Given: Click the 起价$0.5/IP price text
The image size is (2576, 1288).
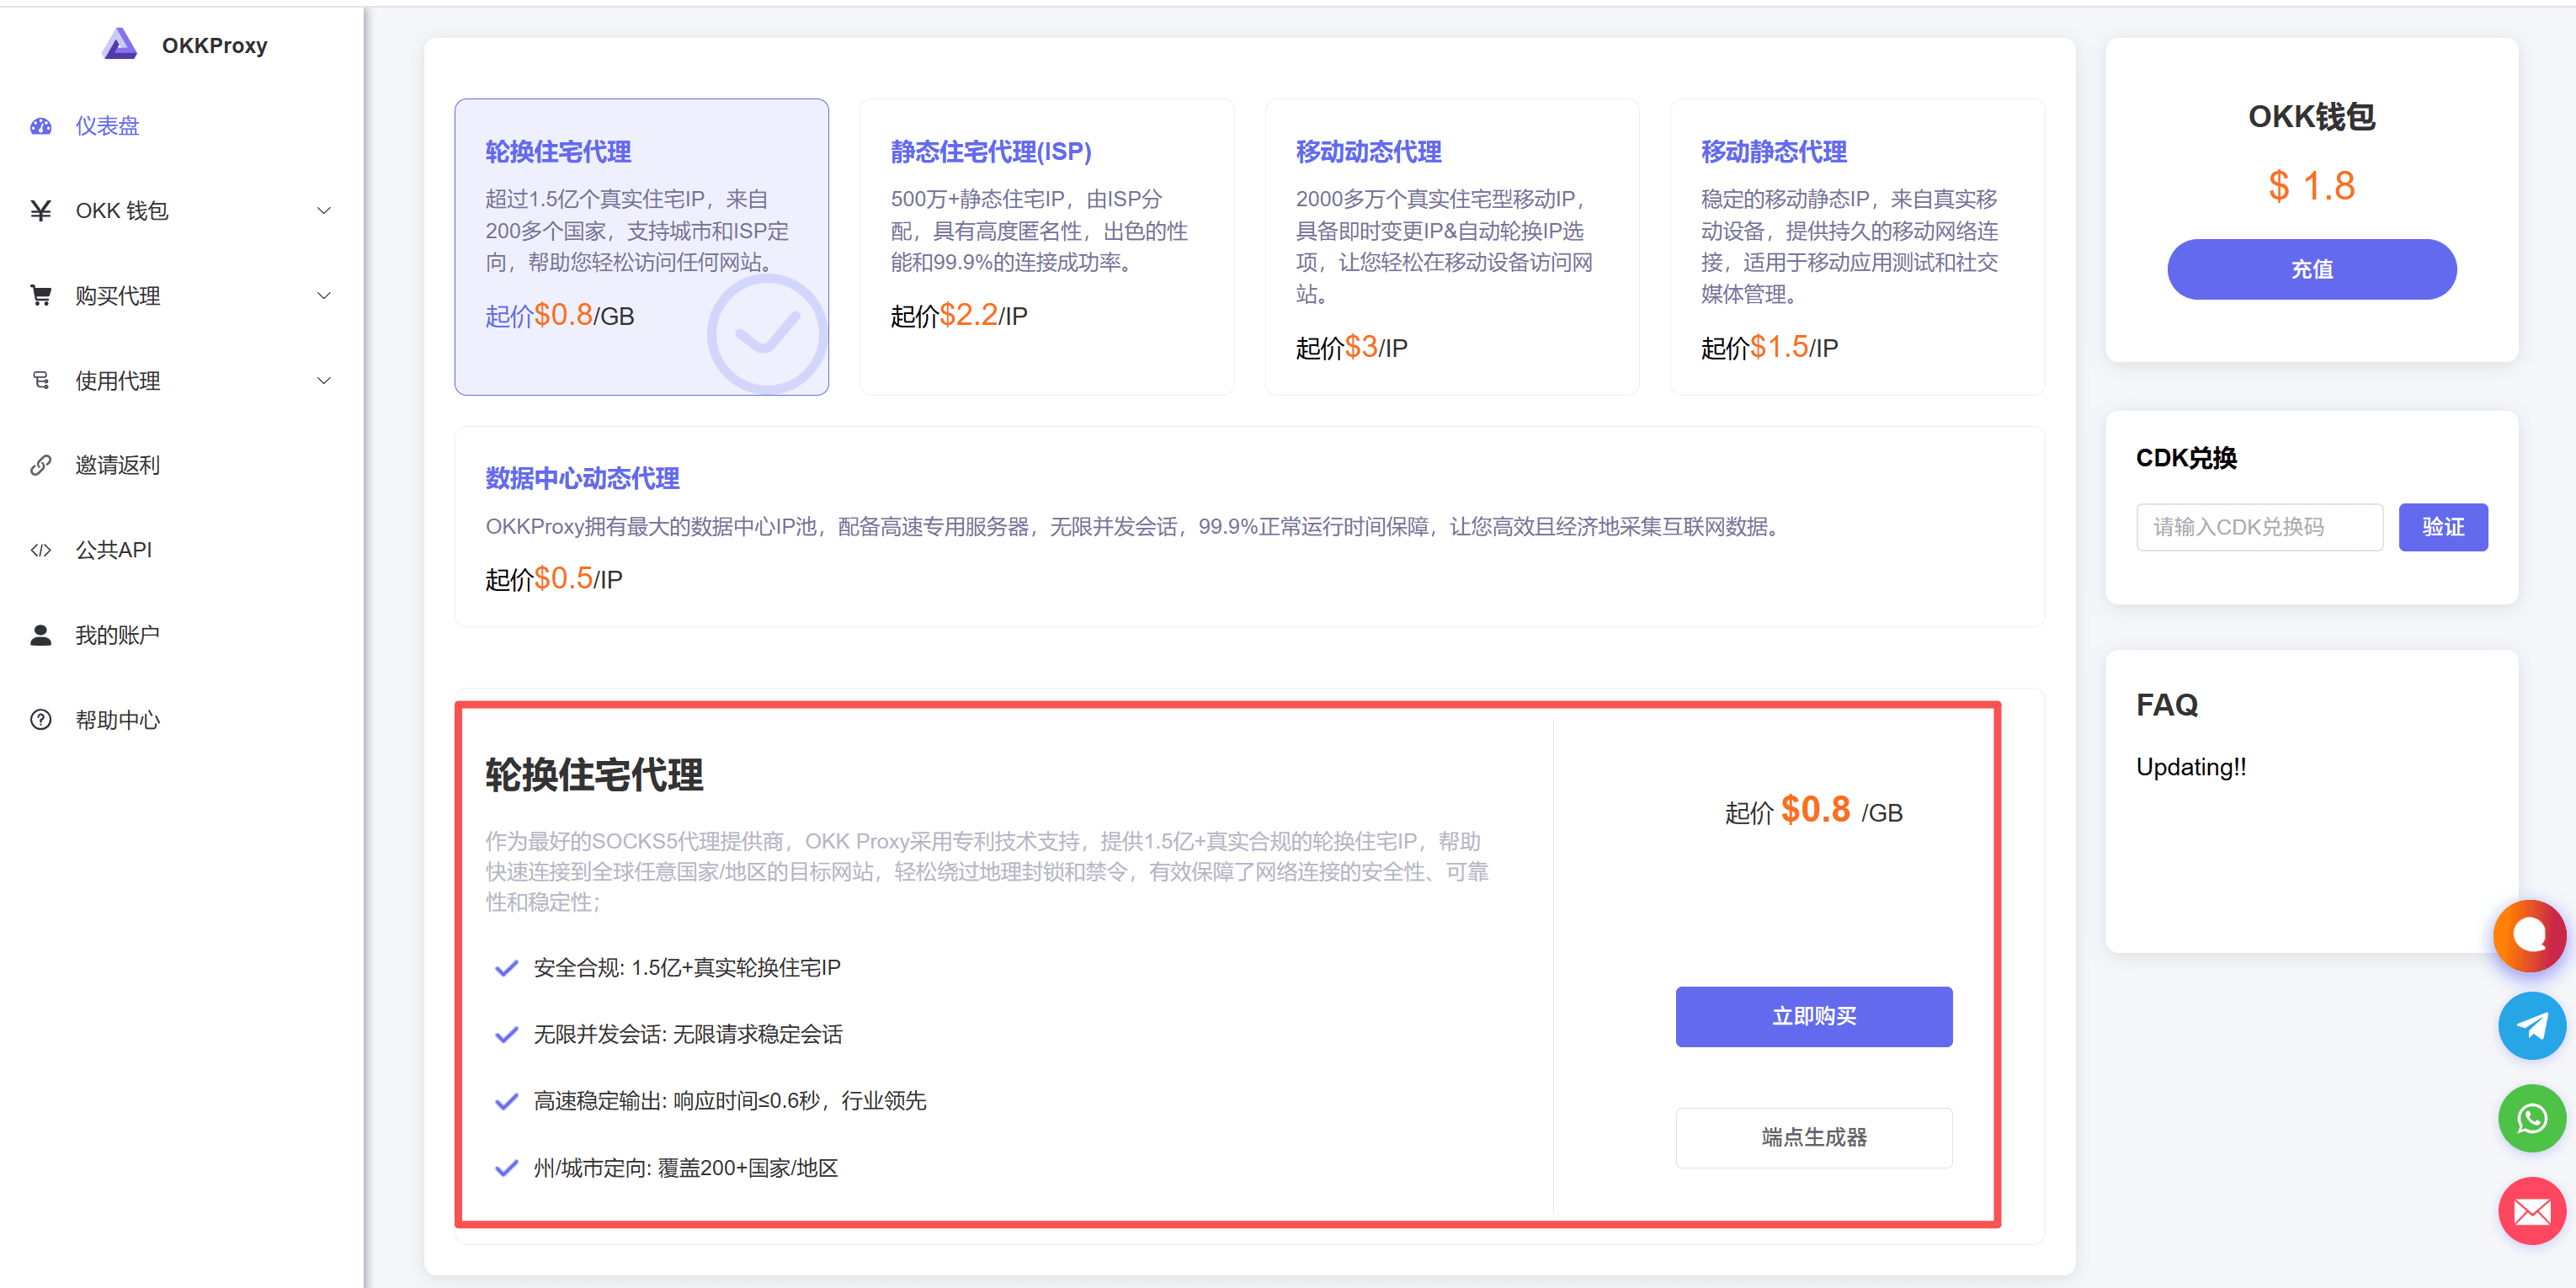Looking at the screenshot, I should point(553,579).
